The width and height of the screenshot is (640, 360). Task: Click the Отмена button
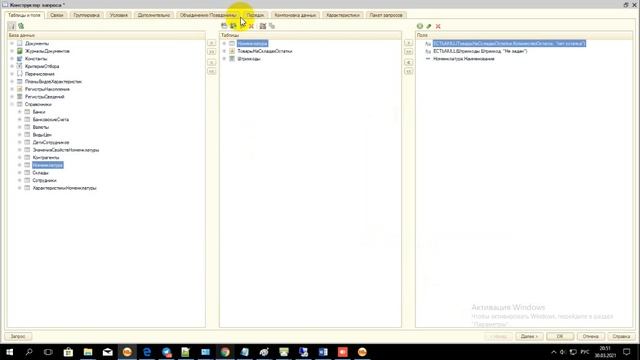click(591, 336)
